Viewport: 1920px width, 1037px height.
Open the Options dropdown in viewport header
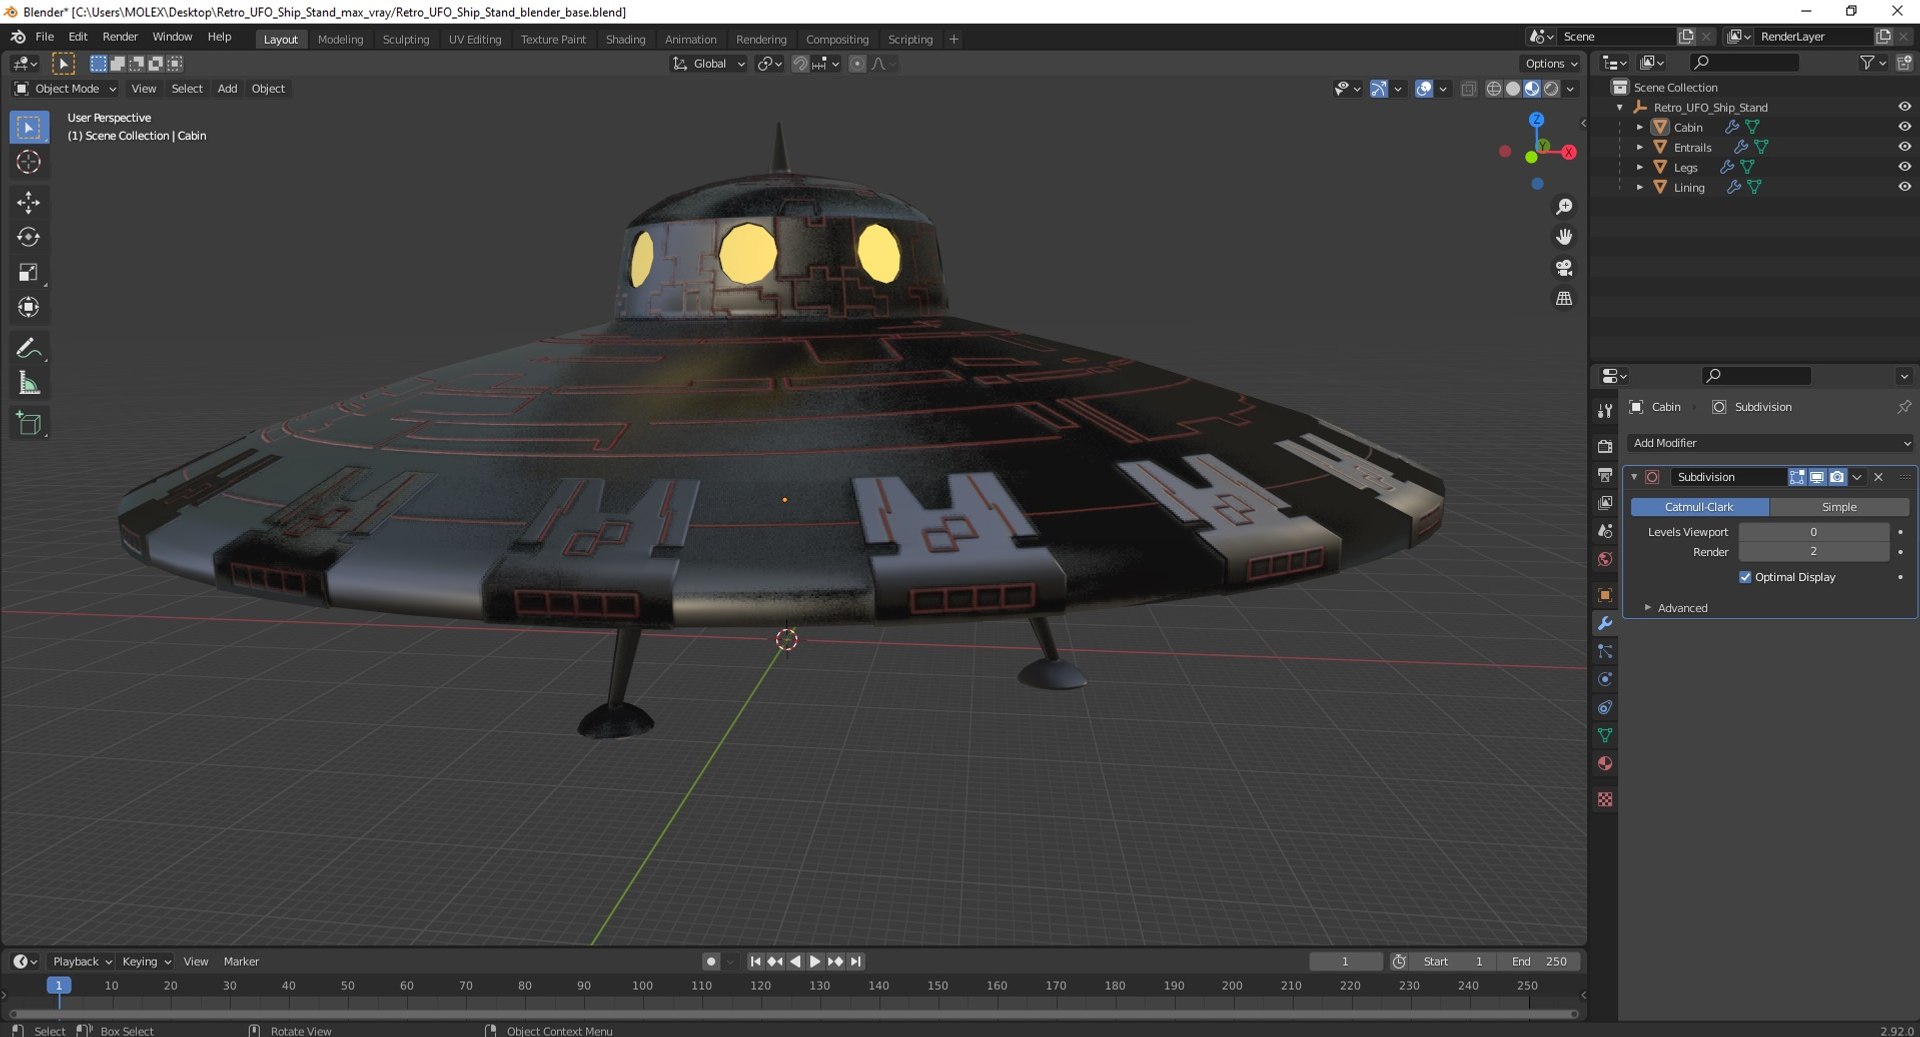pyautogui.click(x=1551, y=64)
